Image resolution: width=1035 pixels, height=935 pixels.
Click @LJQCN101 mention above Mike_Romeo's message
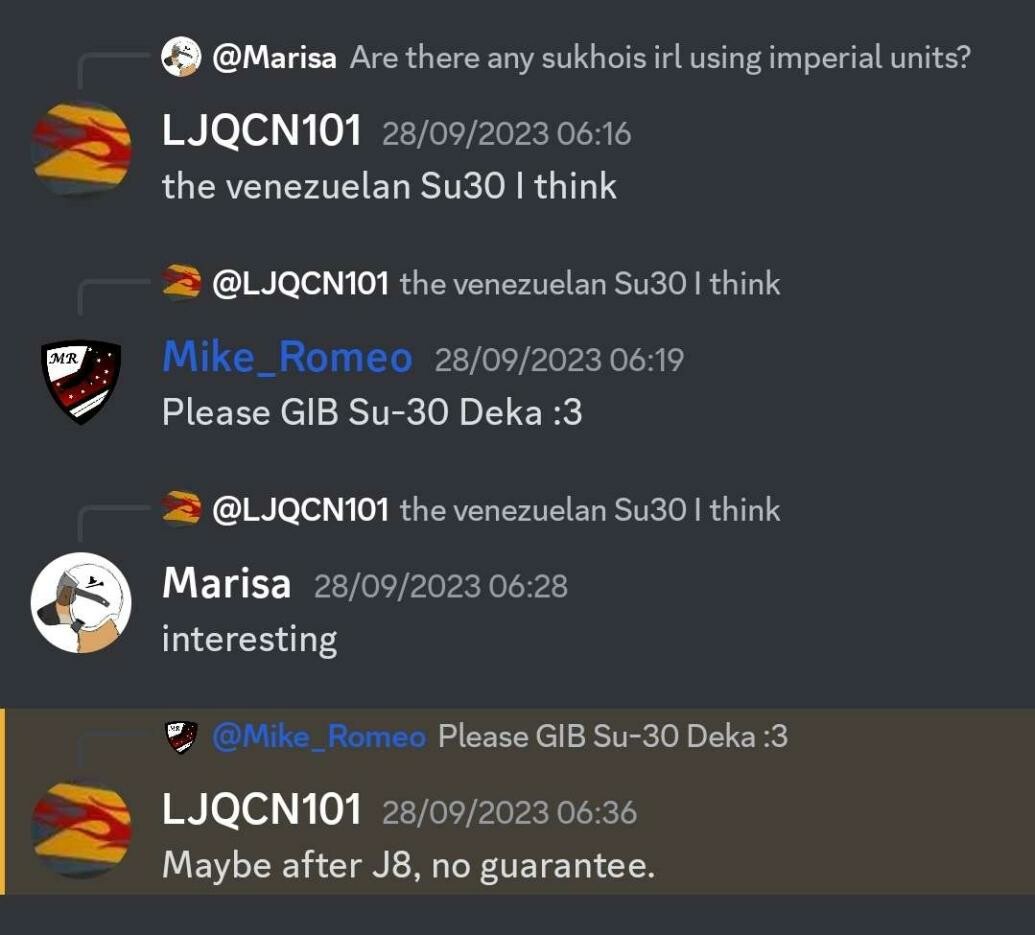[x=300, y=284]
